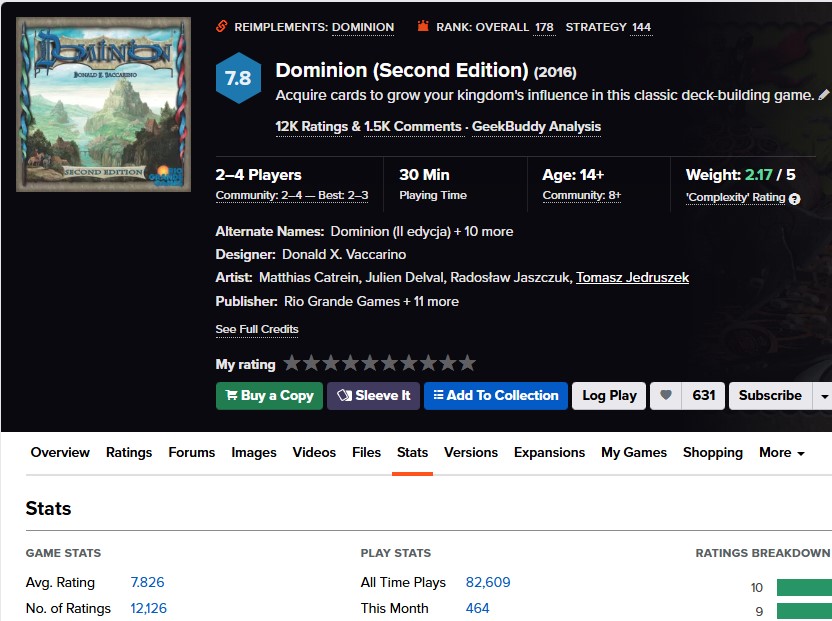
Task: Click the reimplements link icon
Action: tap(222, 26)
